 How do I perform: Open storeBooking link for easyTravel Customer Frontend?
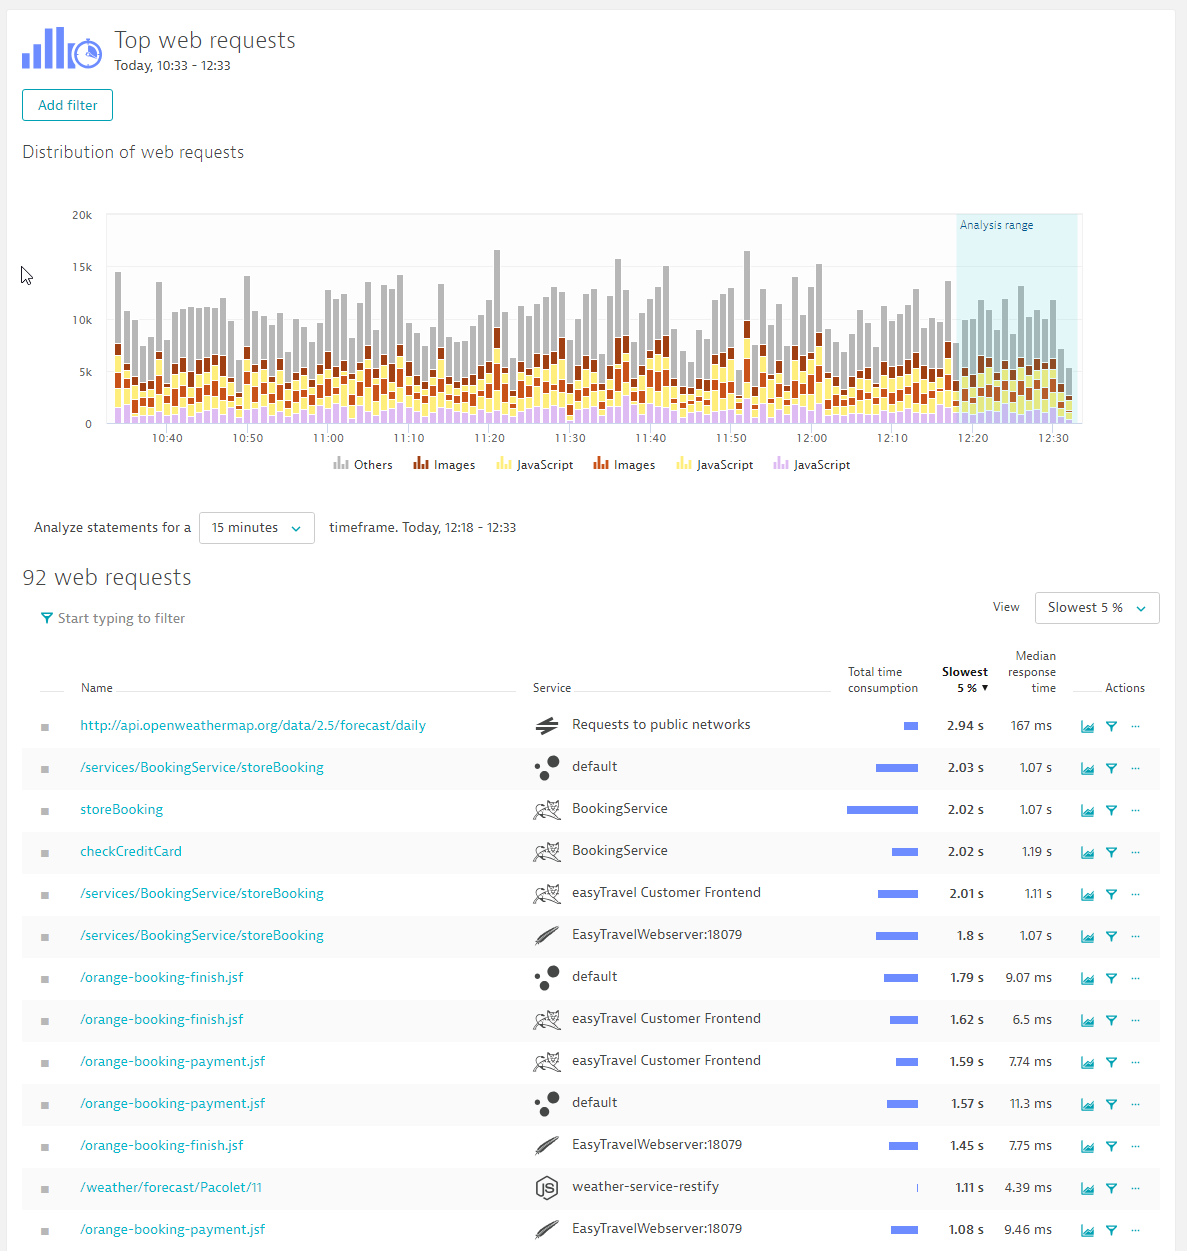coord(202,893)
